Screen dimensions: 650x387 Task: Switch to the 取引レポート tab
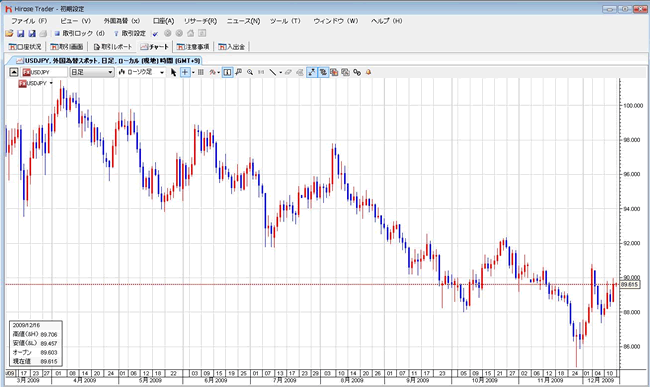tap(113, 47)
